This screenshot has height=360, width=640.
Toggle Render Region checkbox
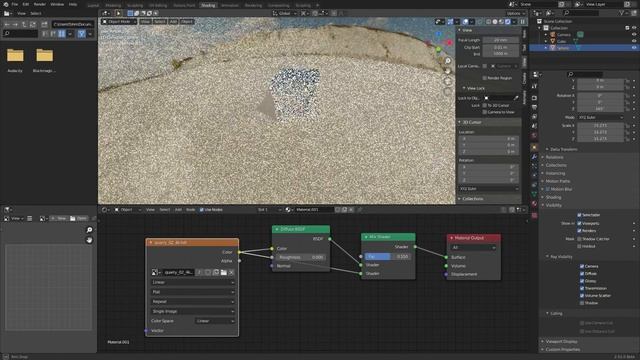pyautogui.click(x=485, y=78)
